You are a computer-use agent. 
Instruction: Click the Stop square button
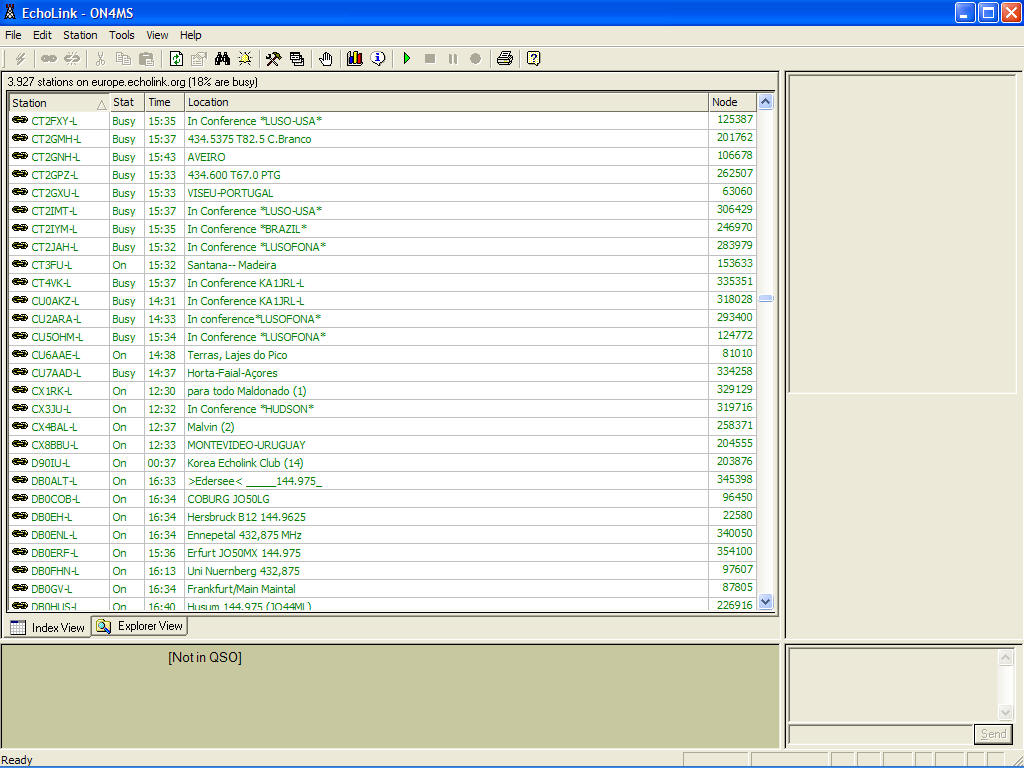pyautogui.click(x=430, y=59)
